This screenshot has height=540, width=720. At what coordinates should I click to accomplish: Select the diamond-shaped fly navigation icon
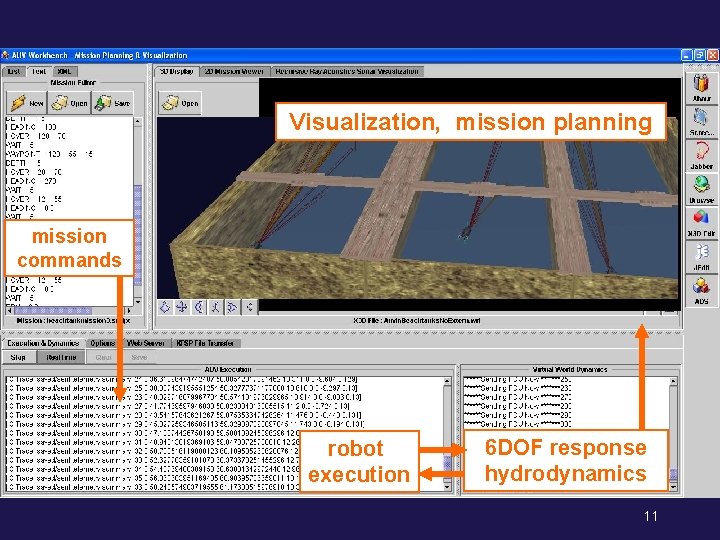coord(165,307)
